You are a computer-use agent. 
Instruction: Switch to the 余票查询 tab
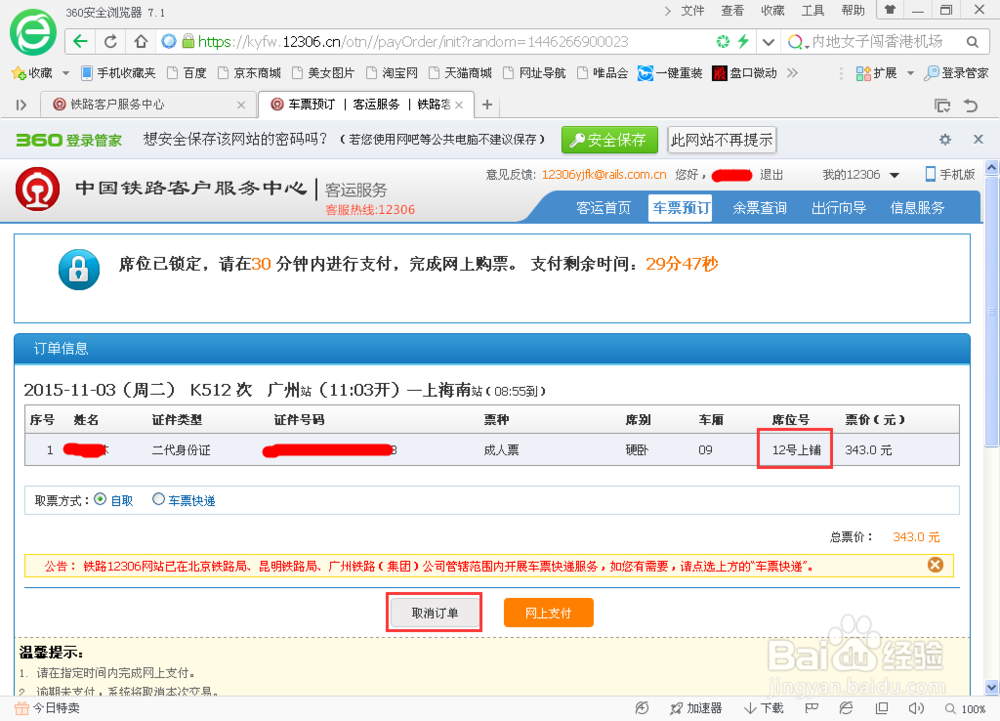(x=759, y=208)
